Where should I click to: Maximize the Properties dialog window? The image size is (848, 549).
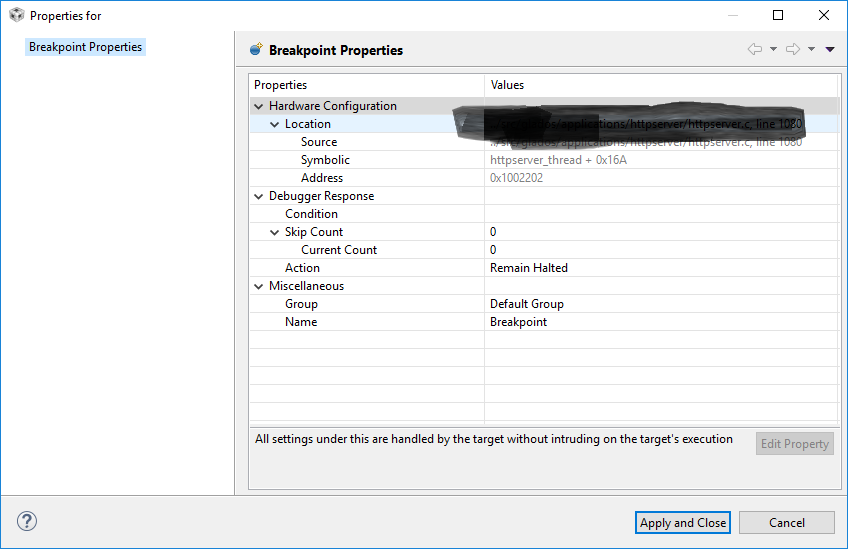[778, 15]
